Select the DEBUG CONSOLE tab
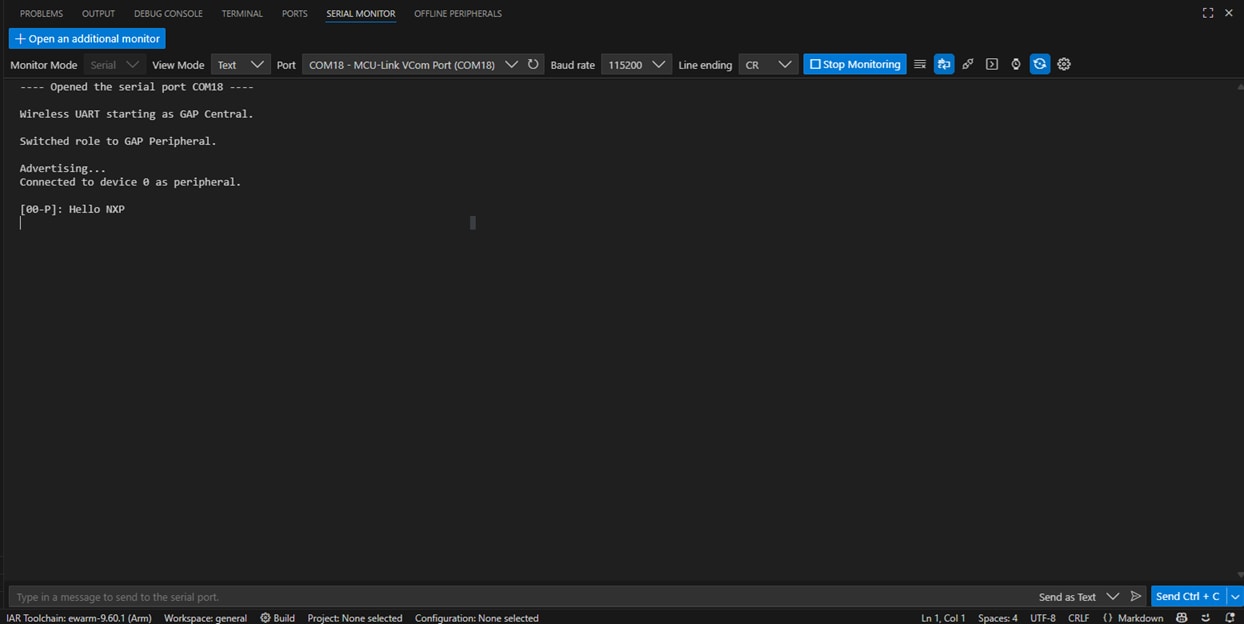1244x624 pixels. coord(168,13)
